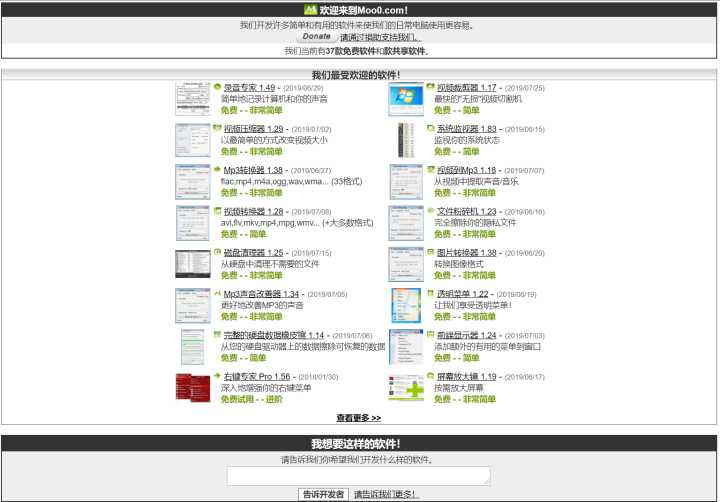This screenshot has height=502, width=720.
Task: Open the 视频剪切器 Windows-logo thumbnail
Action: [x=406, y=99]
